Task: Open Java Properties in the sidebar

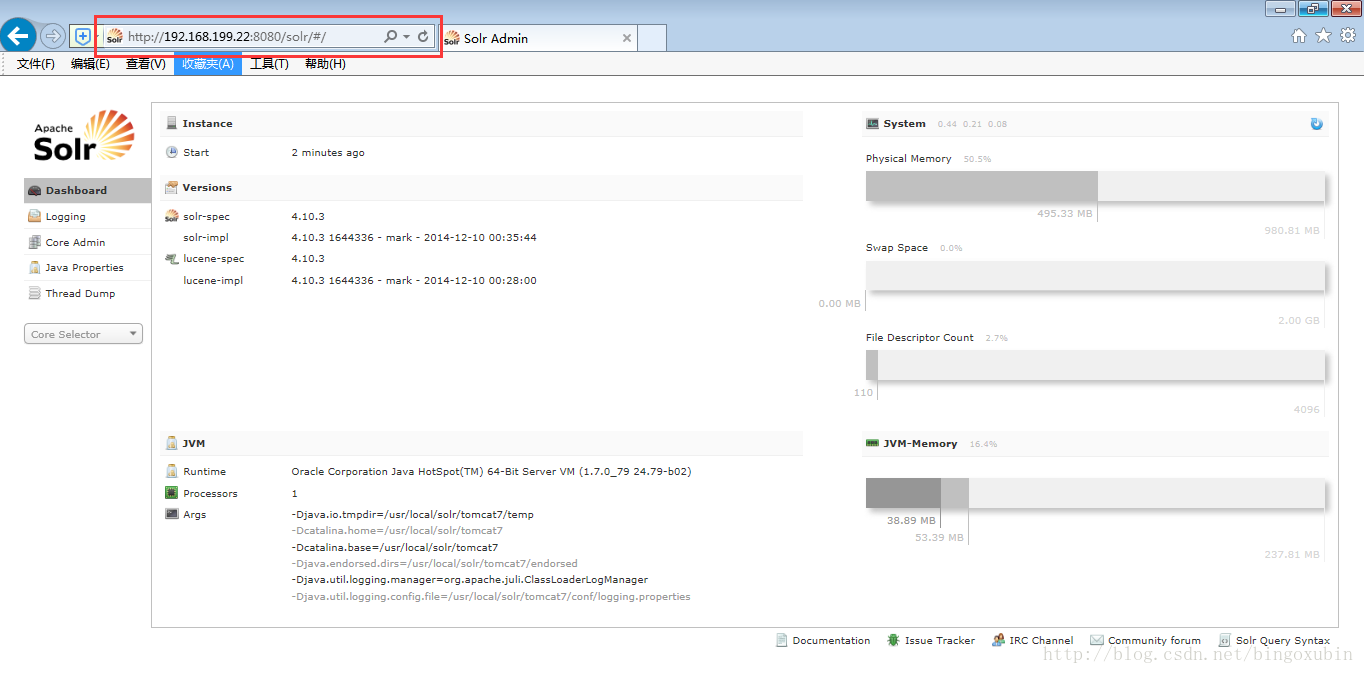Action: pos(87,268)
